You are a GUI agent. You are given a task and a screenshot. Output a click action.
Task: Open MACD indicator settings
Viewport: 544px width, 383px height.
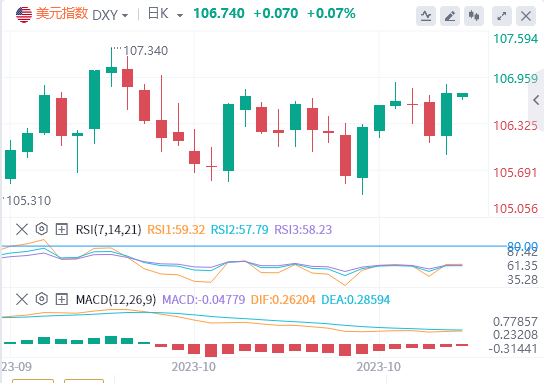pyautogui.click(x=42, y=299)
